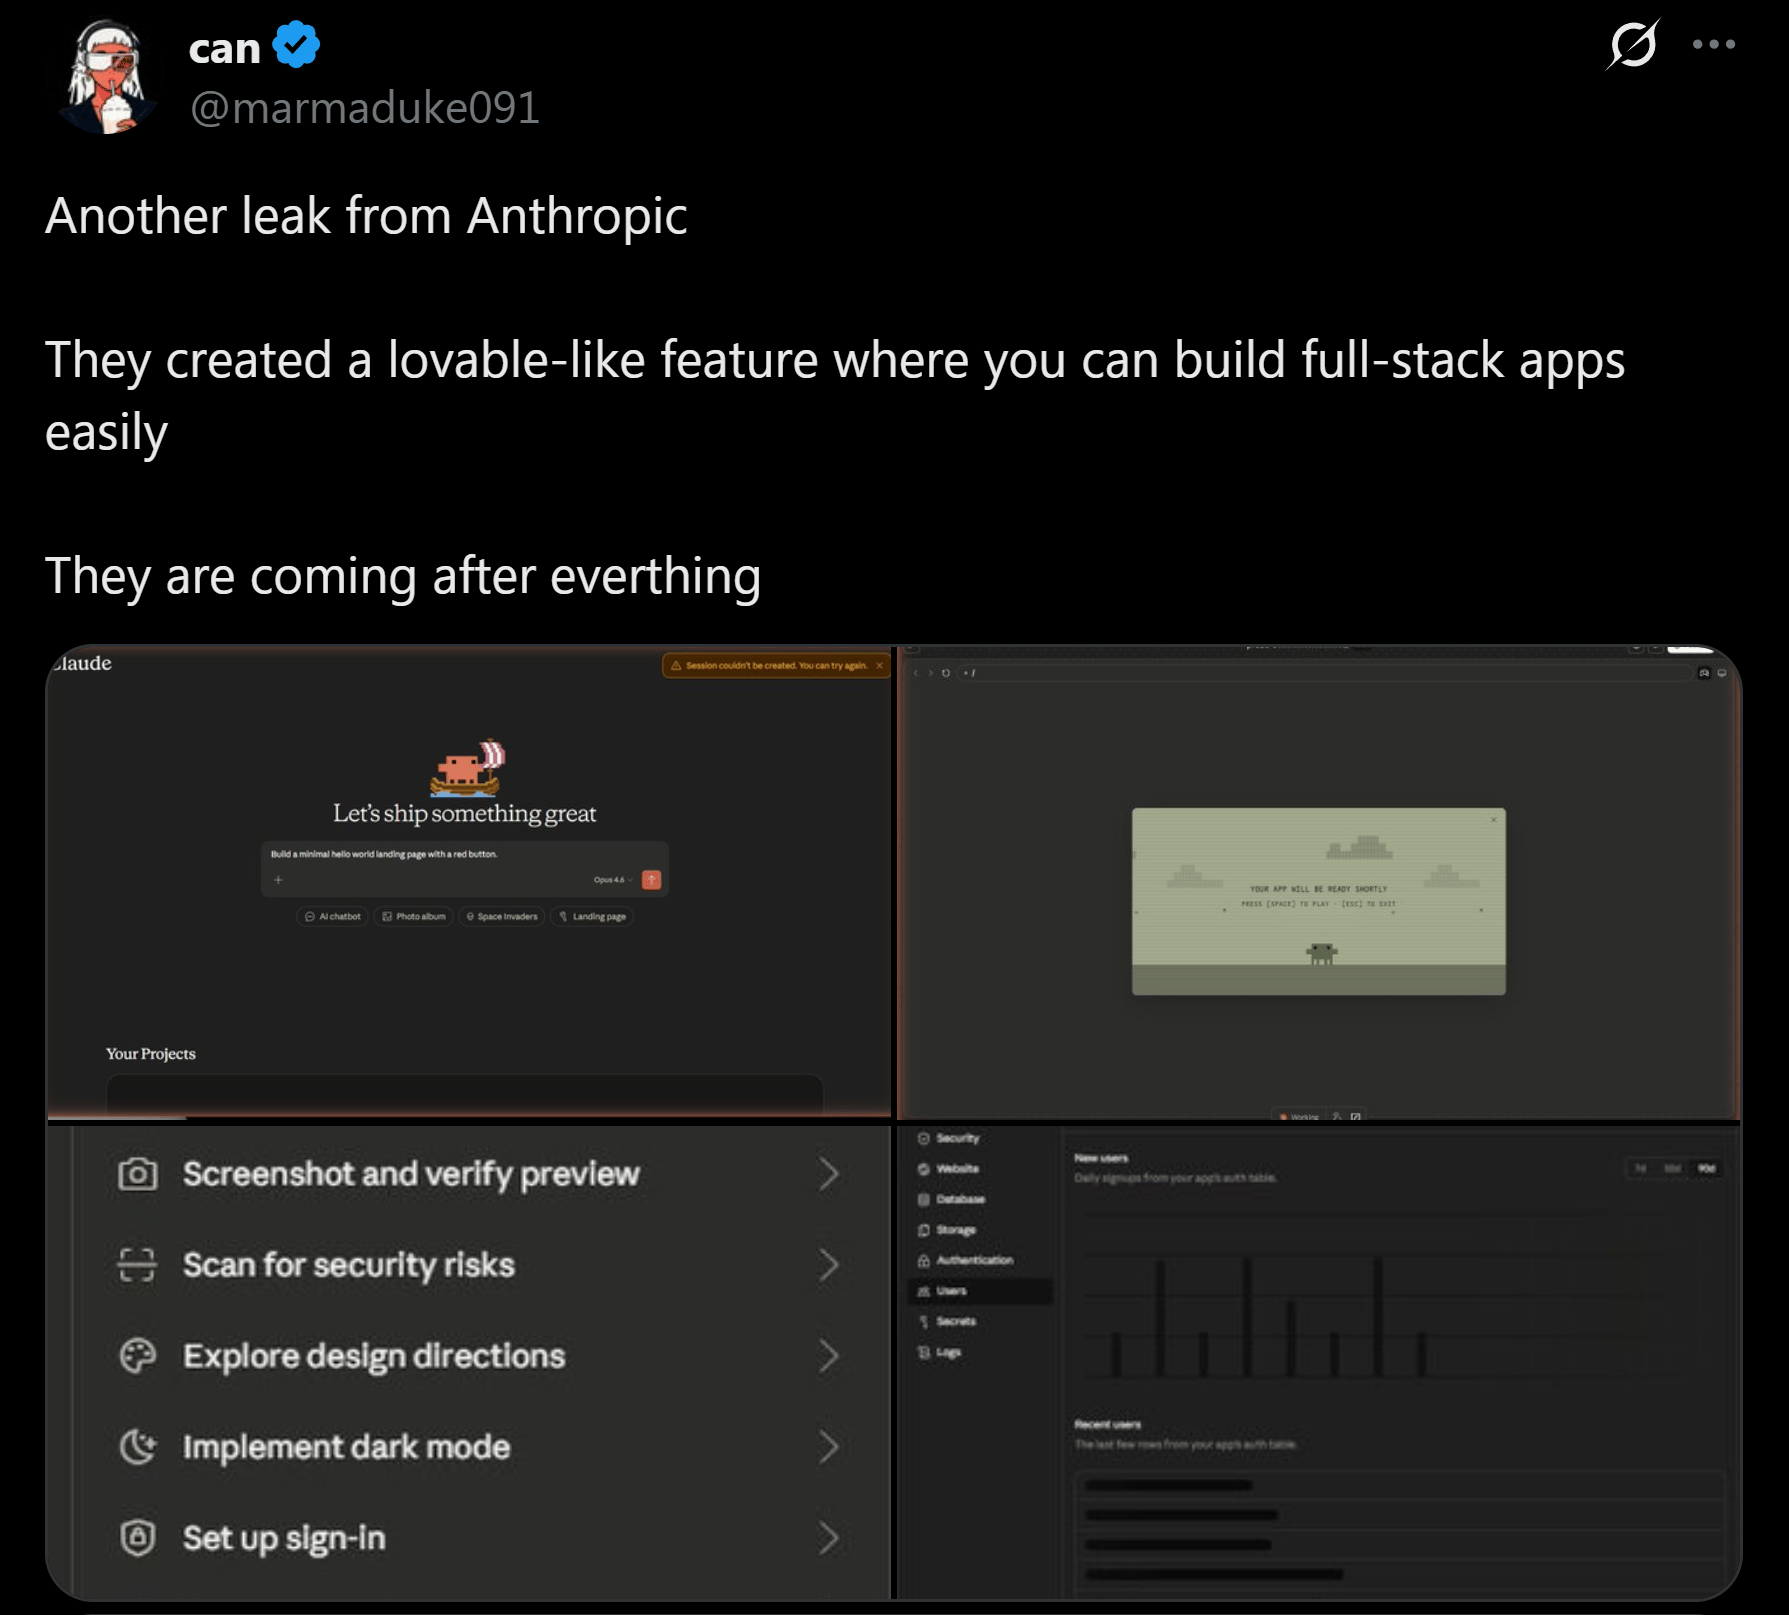
Task: Open the Opus 4.6 model dropdown
Action: click(612, 880)
